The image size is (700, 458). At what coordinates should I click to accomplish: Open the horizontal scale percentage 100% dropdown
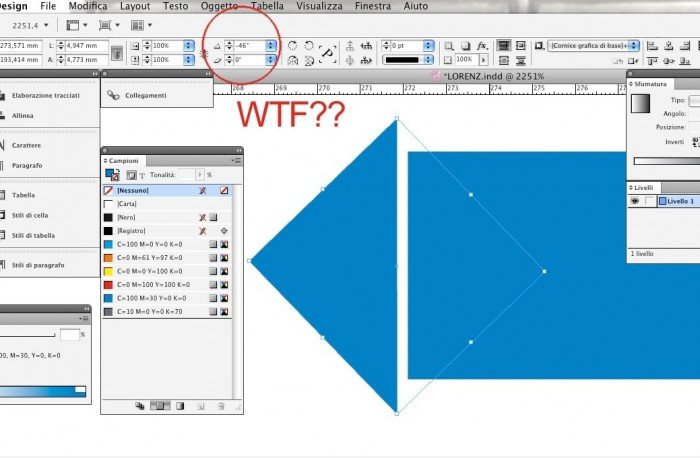click(x=189, y=46)
